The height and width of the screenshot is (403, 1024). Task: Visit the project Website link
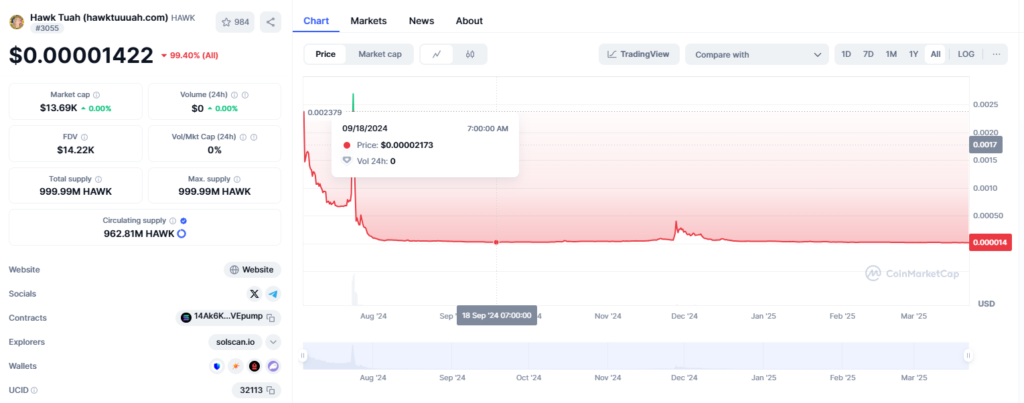pos(253,270)
